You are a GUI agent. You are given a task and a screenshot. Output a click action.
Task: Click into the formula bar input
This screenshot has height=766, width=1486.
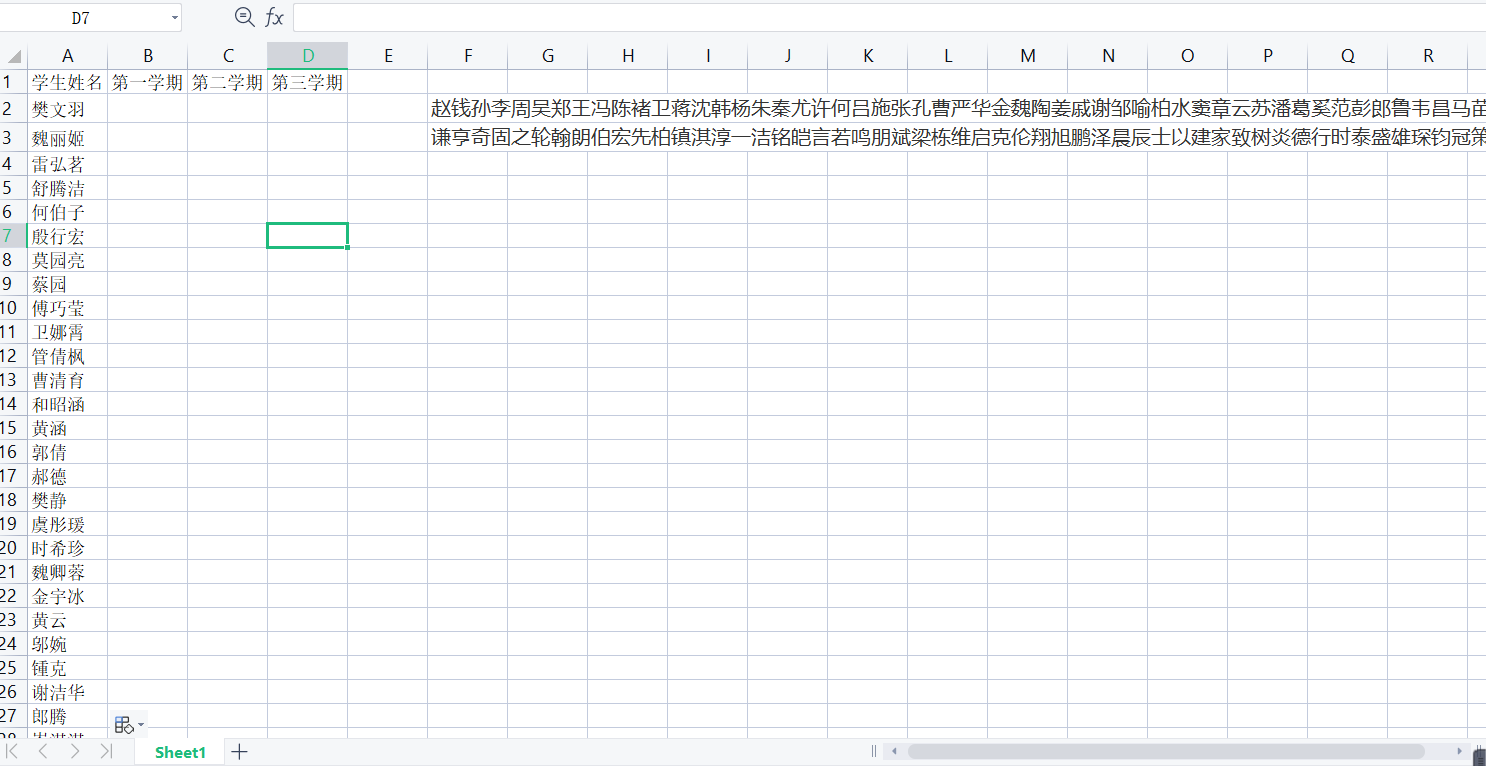coord(889,17)
